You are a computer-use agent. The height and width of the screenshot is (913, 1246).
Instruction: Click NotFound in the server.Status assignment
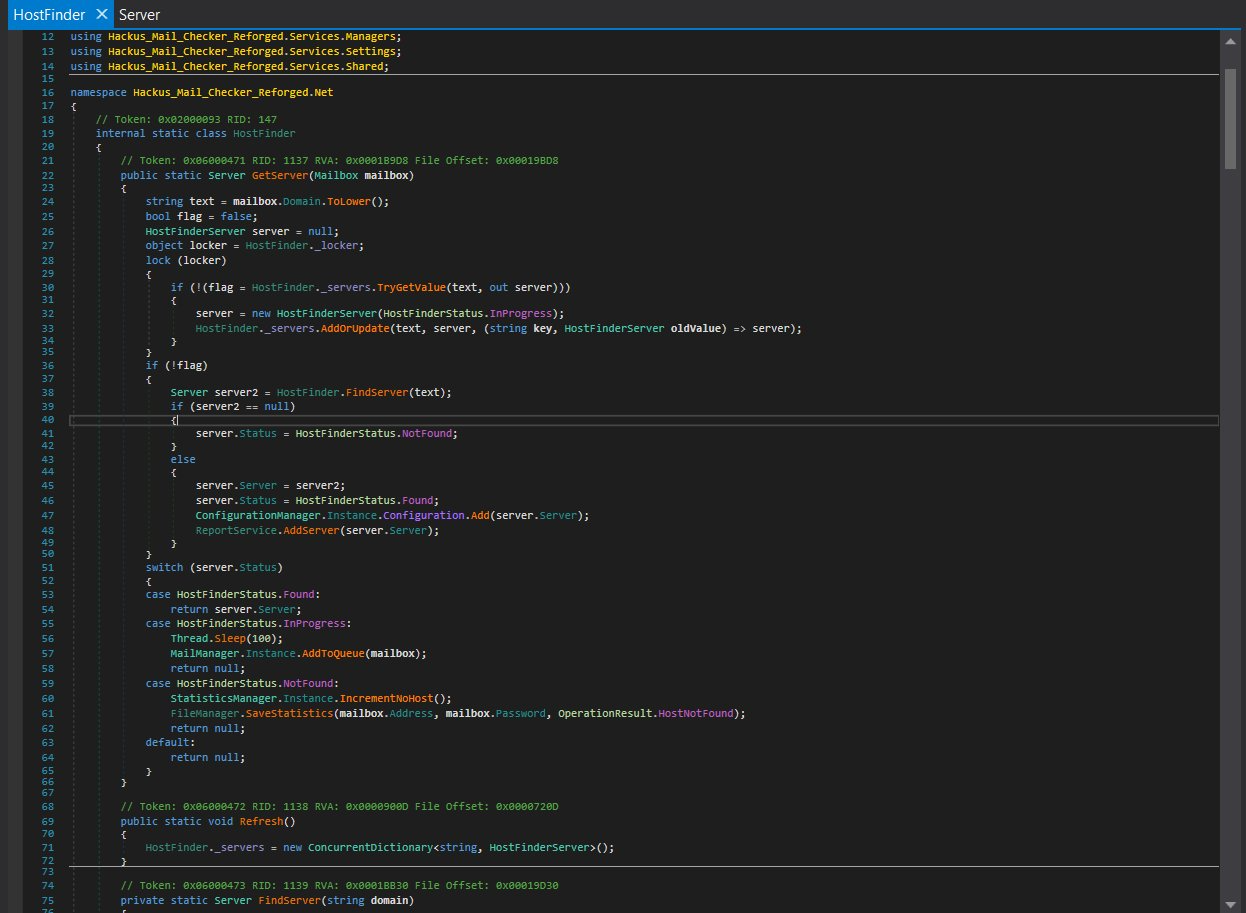pyautogui.click(x=429, y=433)
